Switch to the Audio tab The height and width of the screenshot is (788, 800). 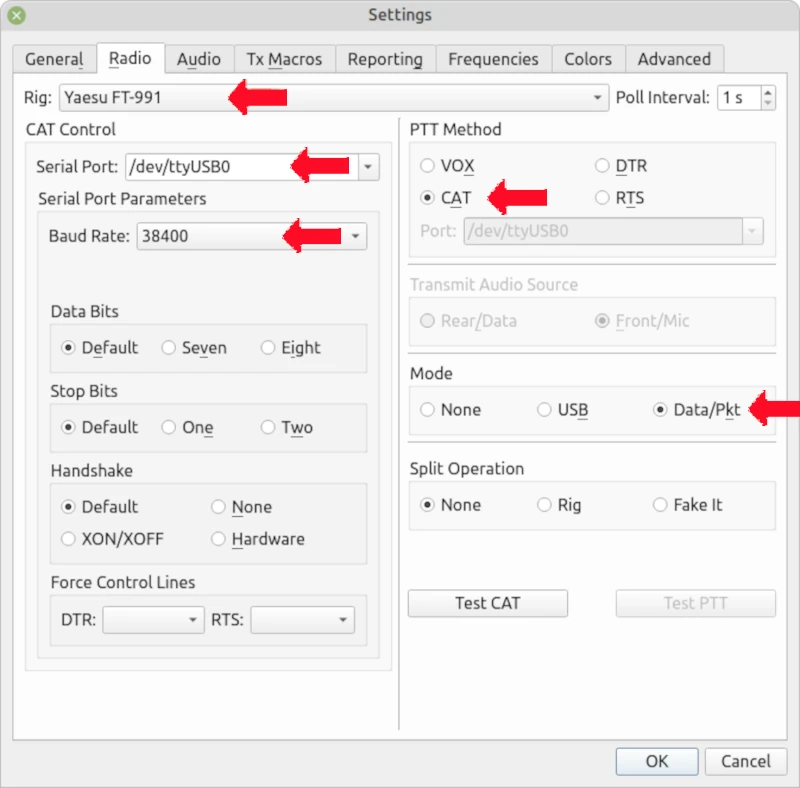click(x=198, y=59)
